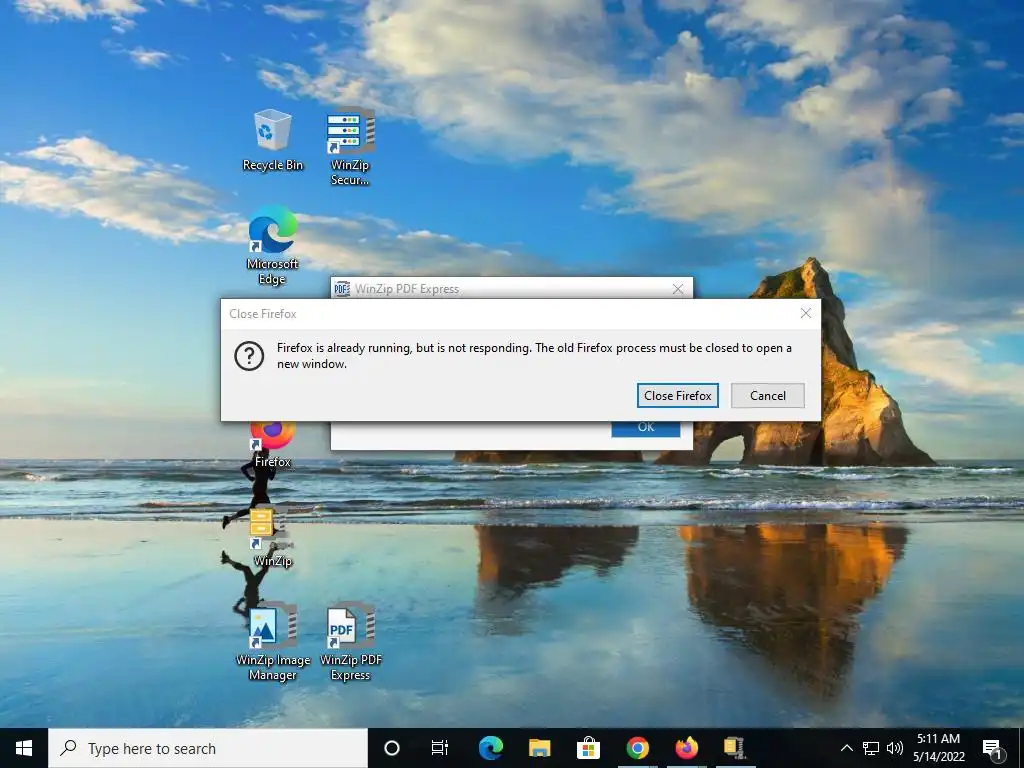The image size is (1024, 768).
Task: Launch Microsoft Edge from the taskbar
Action: (x=490, y=748)
